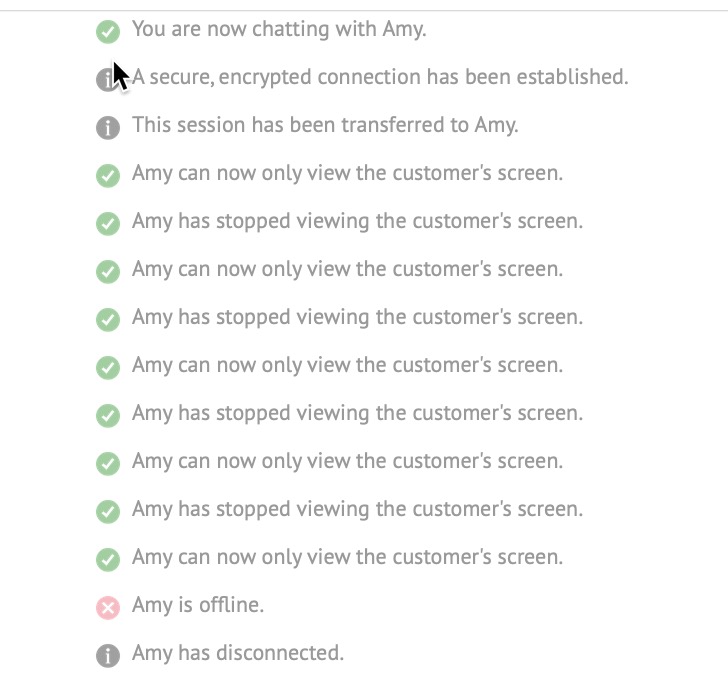Click the checkmark of the first "Amy has stopped viewing" entry
728x682 pixels.
(x=108, y=223)
